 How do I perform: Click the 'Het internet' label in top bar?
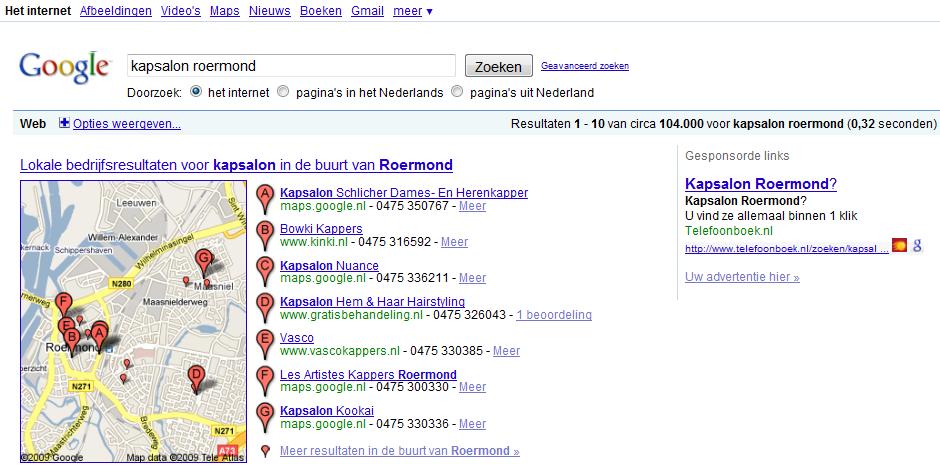(38, 11)
